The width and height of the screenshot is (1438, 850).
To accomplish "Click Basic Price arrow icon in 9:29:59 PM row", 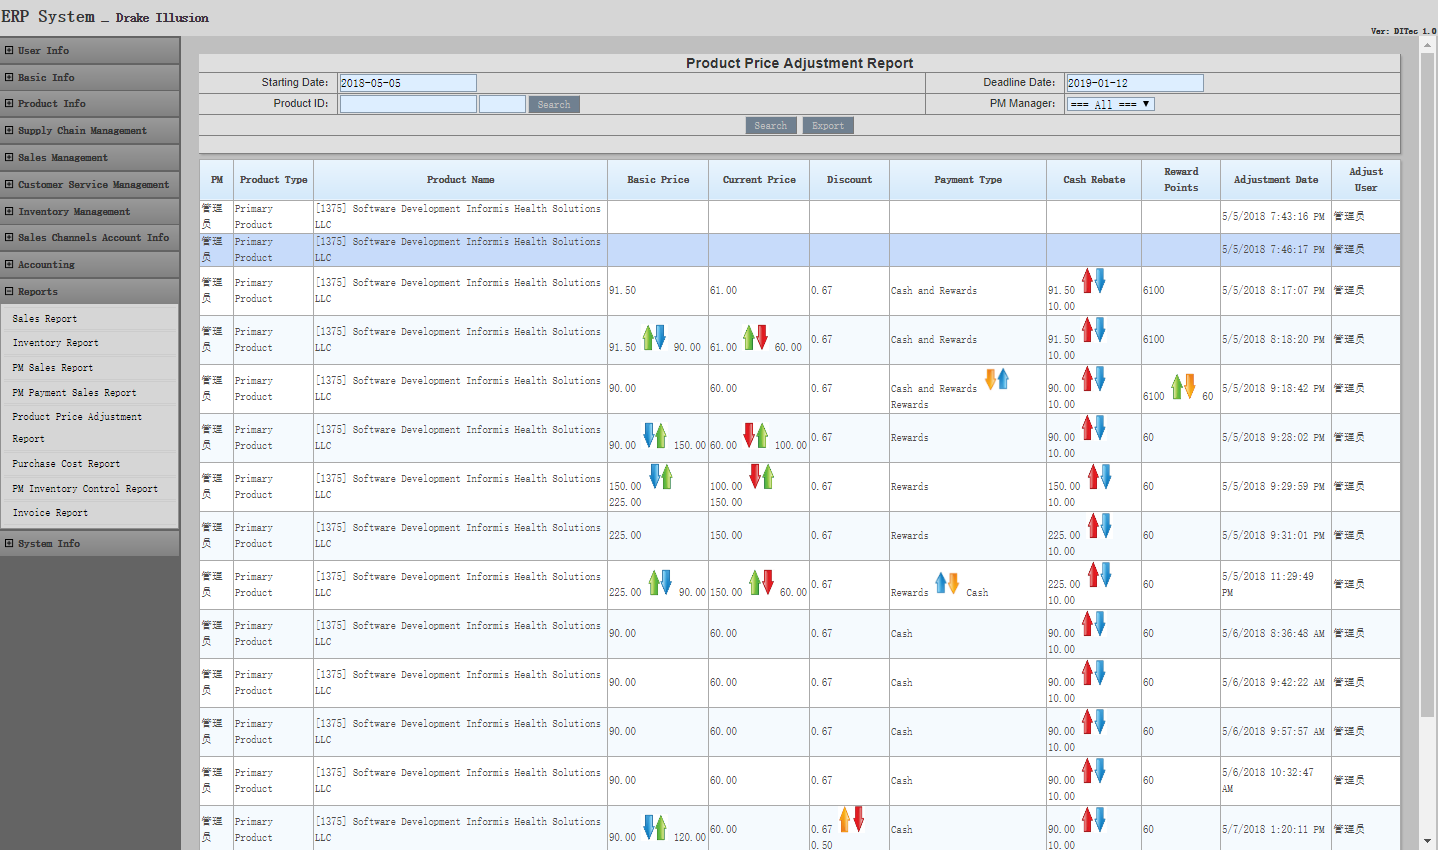I will pos(661,476).
